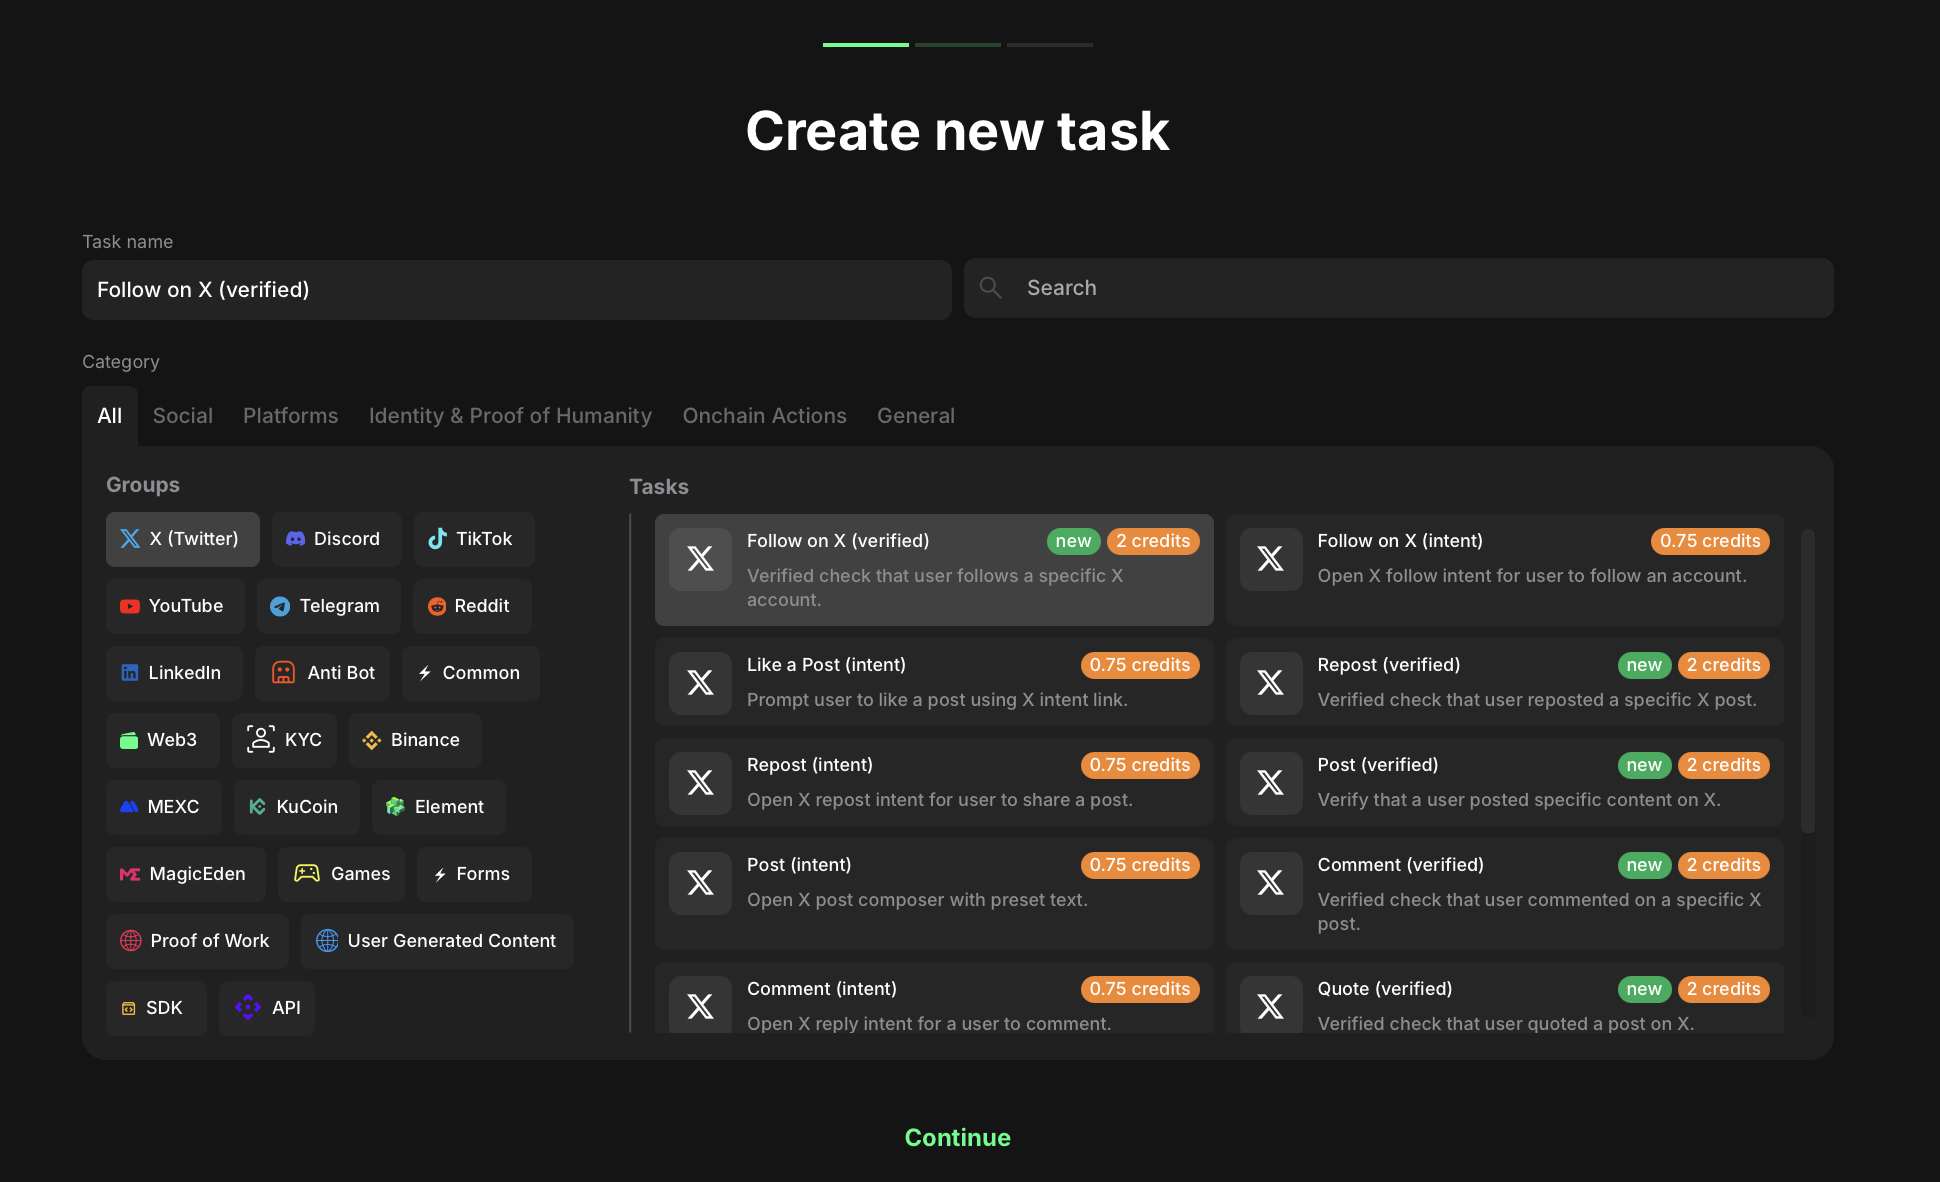This screenshot has height=1182, width=1940.
Task: Choose the Comment (verified) task
Action: pyautogui.click(x=1505, y=894)
